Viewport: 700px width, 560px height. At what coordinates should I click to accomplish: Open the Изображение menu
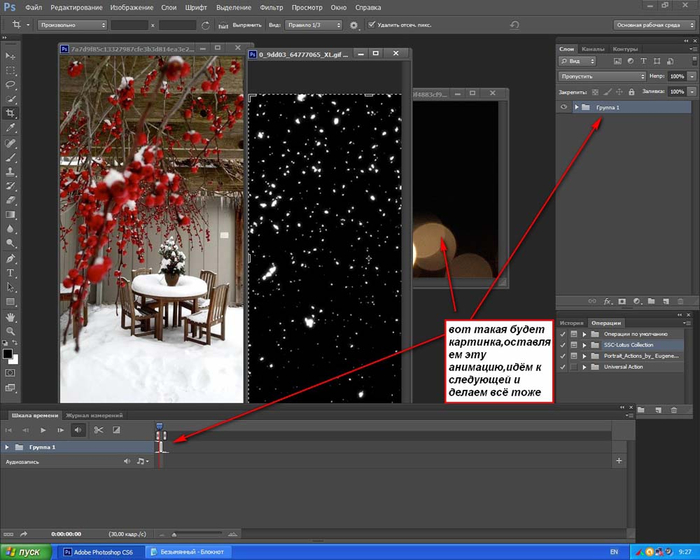tap(132, 8)
